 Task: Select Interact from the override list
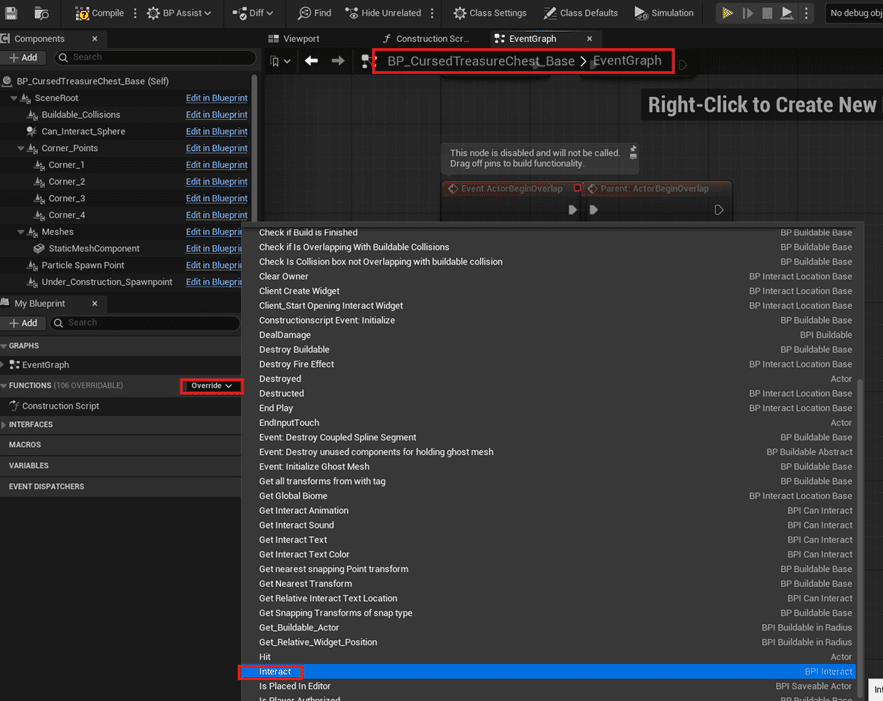pos(274,671)
